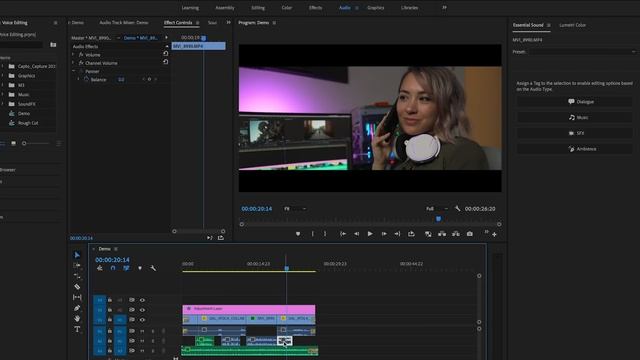Viewport: 640px width, 360px height.
Task: Expand the Music bin
Action: coord(2,94)
